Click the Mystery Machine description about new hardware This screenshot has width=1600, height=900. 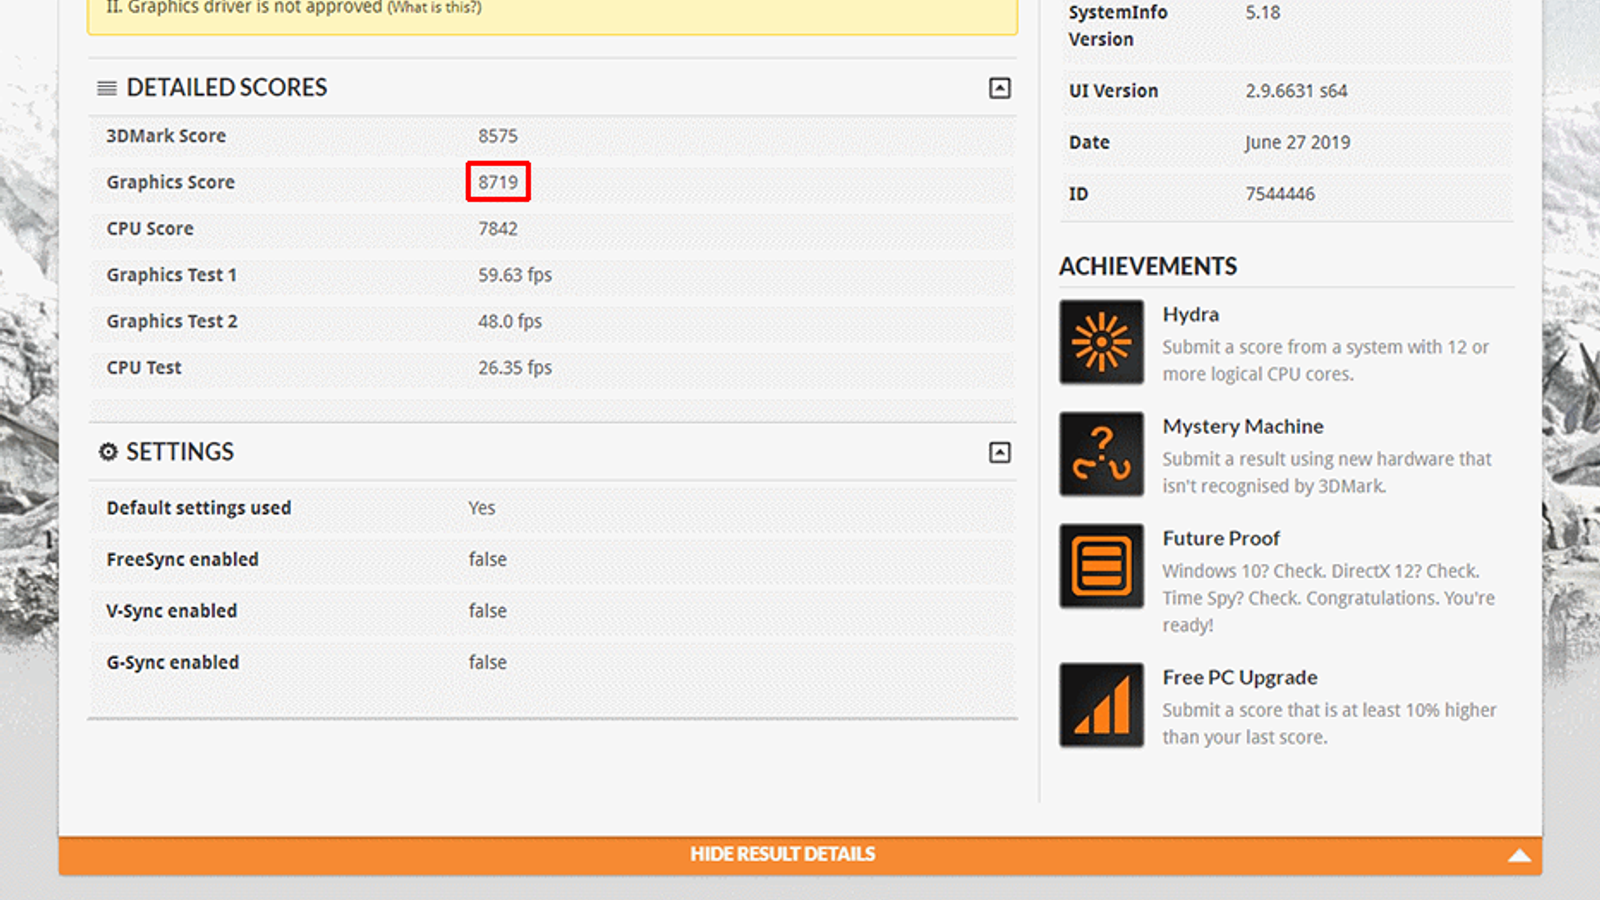[1327, 472]
